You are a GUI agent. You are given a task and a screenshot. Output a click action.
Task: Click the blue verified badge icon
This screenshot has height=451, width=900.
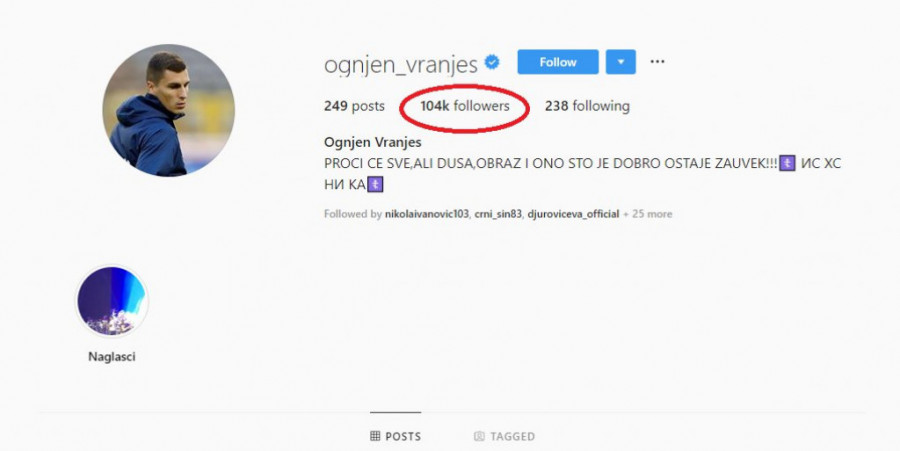(492, 62)
